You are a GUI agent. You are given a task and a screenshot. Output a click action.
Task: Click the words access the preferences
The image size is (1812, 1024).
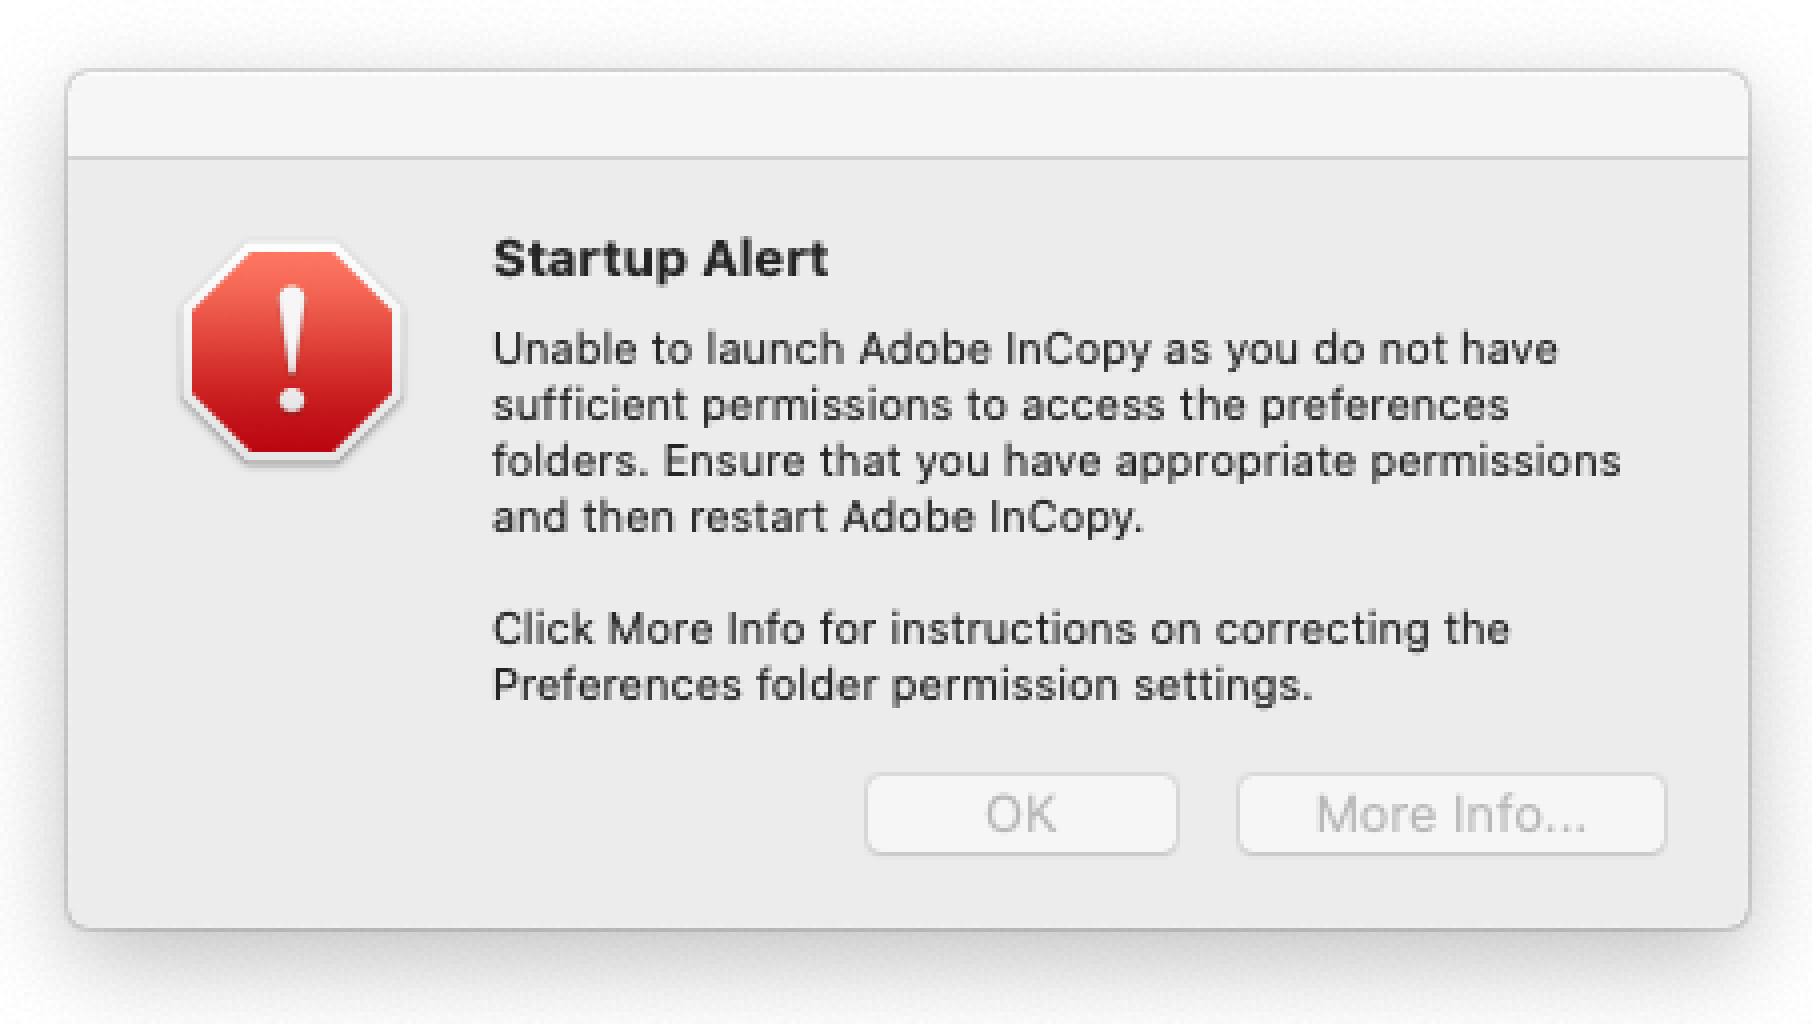[1264, 406]
